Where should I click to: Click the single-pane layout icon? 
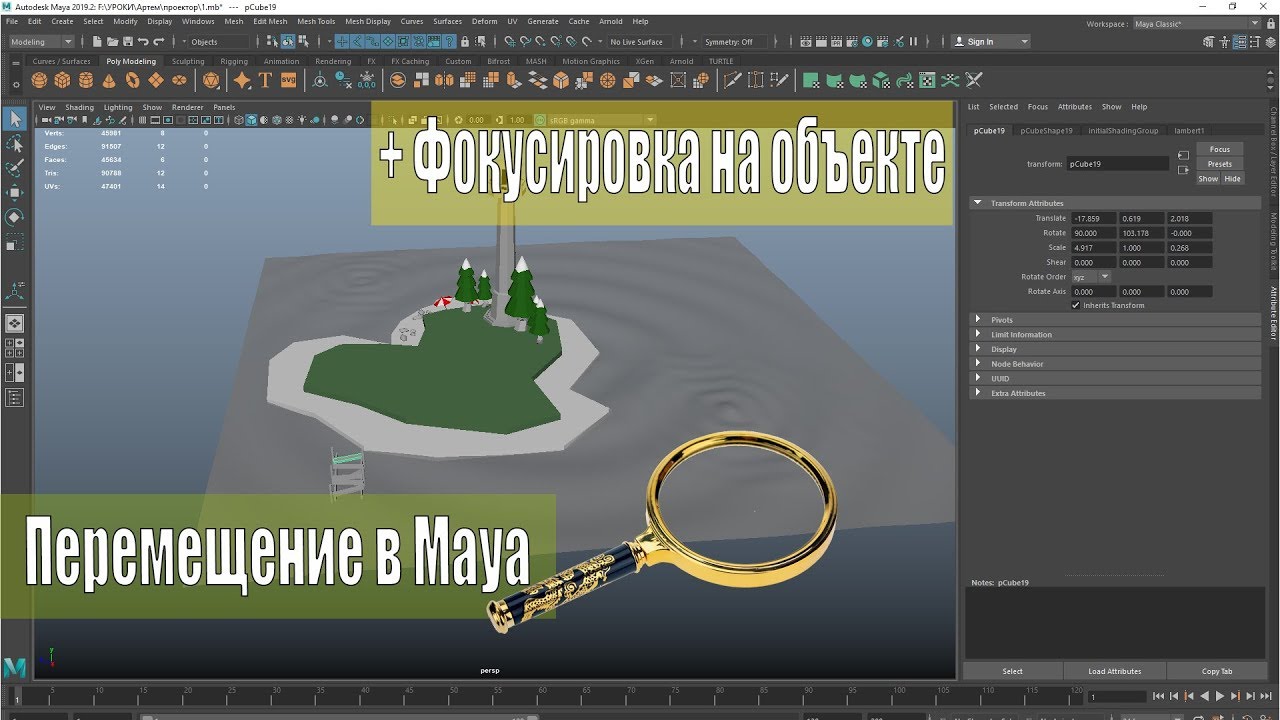(15, 323)
